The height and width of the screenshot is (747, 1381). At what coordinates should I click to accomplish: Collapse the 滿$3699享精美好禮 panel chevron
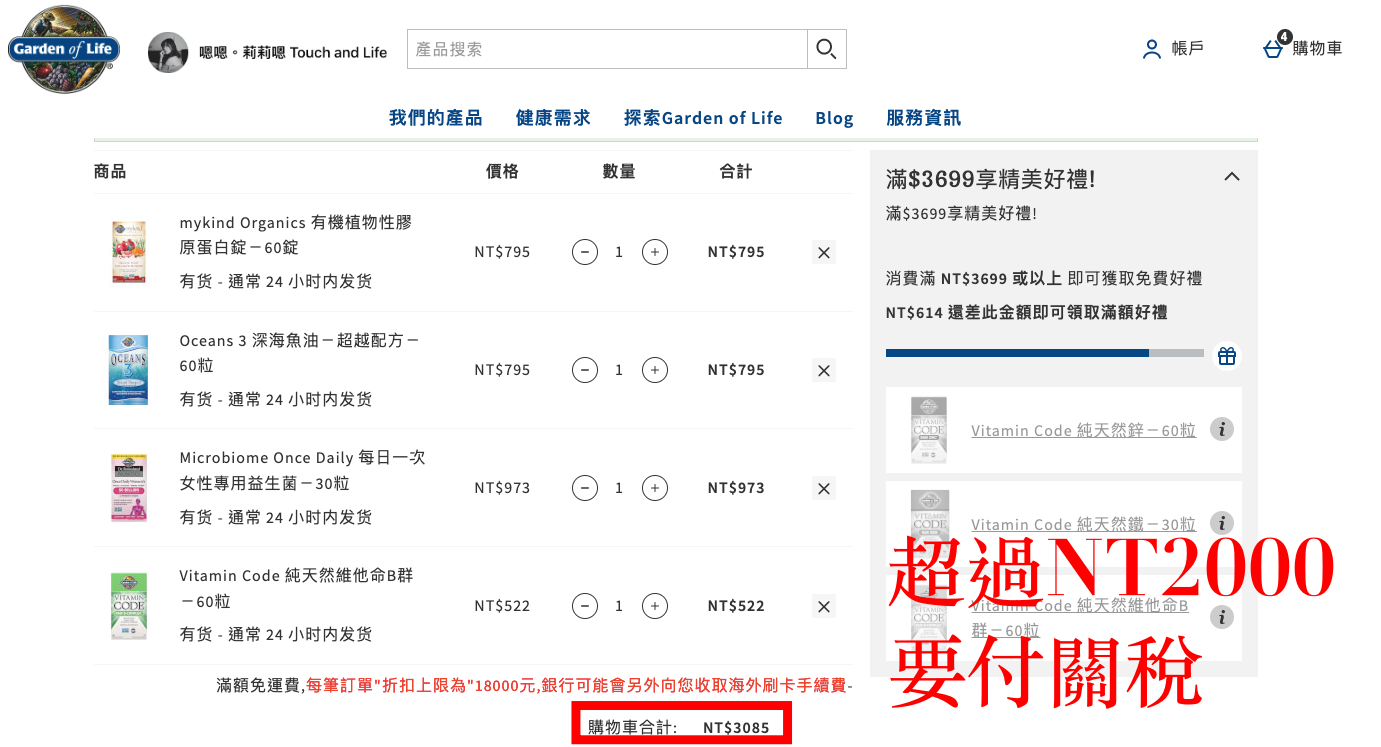point(1232,177)
